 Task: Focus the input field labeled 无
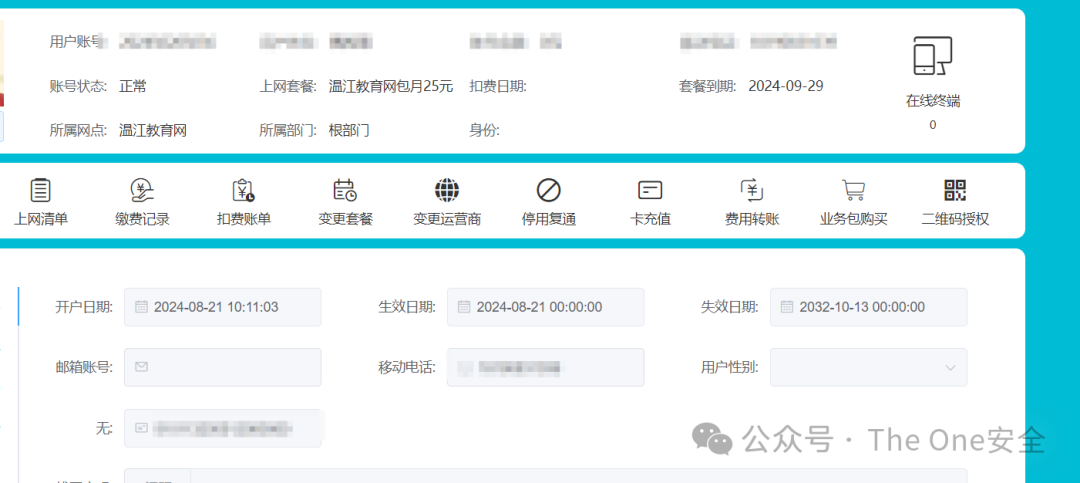pos(222,428)
